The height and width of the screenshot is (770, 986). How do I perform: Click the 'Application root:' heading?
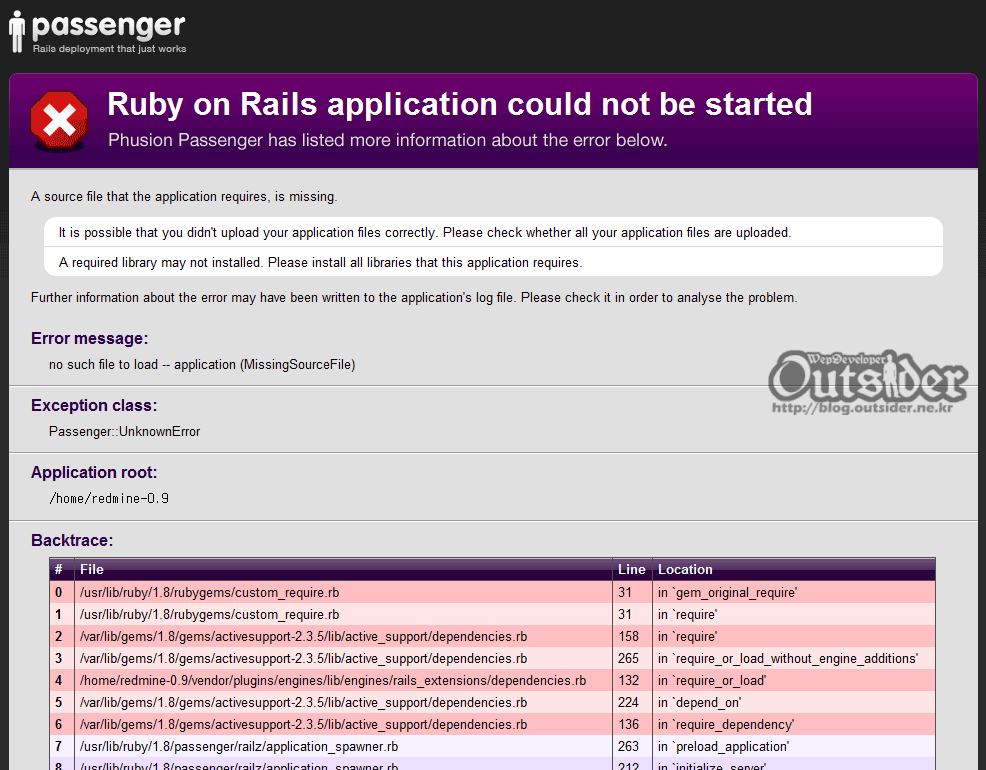[94, 473]
